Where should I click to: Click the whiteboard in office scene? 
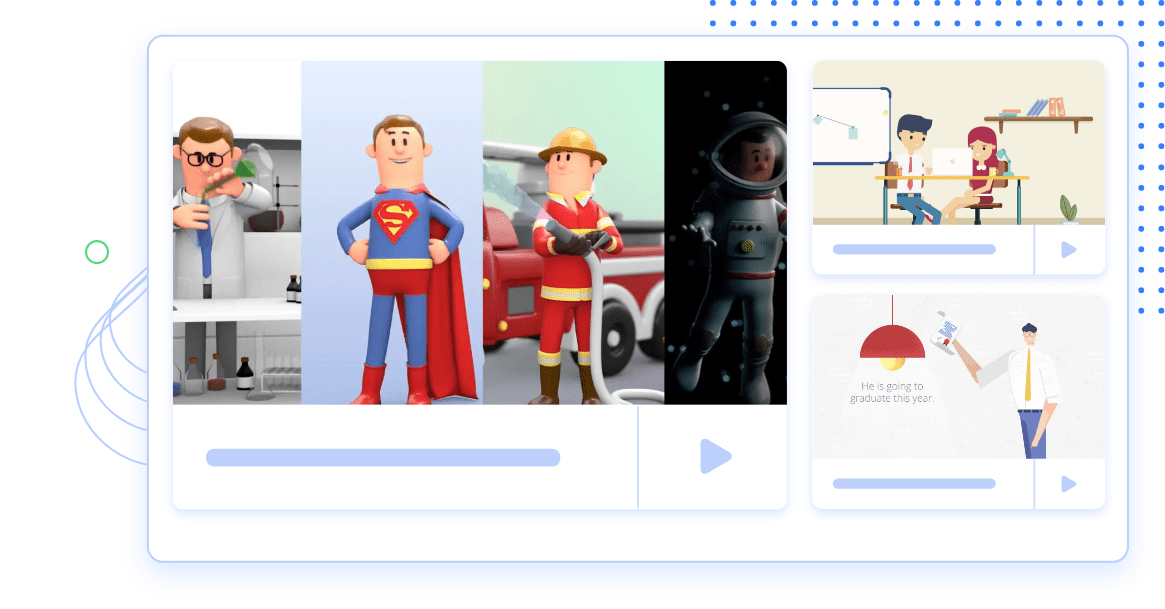[849, 126]
